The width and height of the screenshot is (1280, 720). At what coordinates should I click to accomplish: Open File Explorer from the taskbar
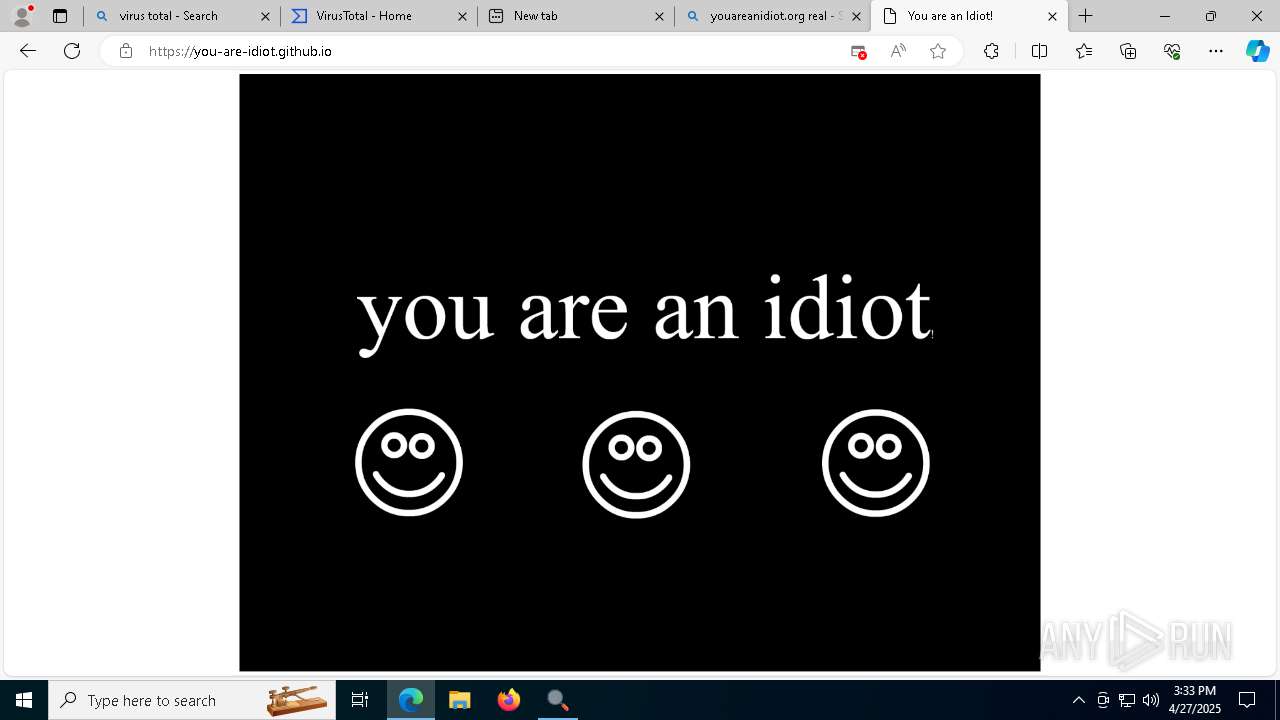460,700
